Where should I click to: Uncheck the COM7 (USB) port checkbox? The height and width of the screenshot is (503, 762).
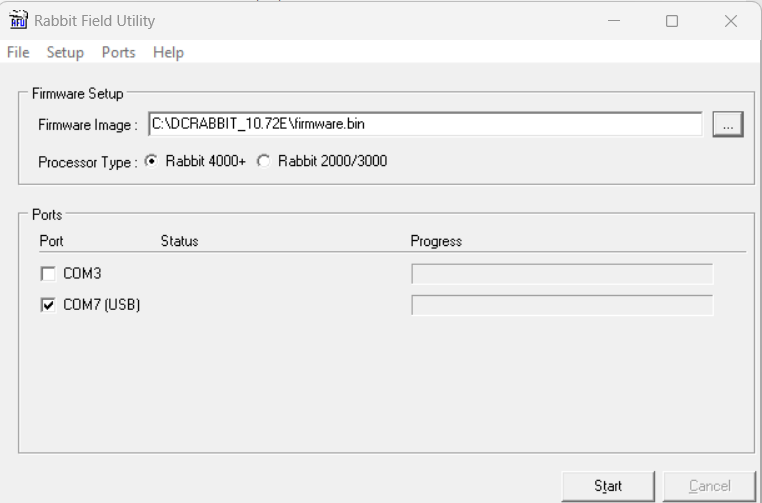pyautogui.click(x=48, y=305)
